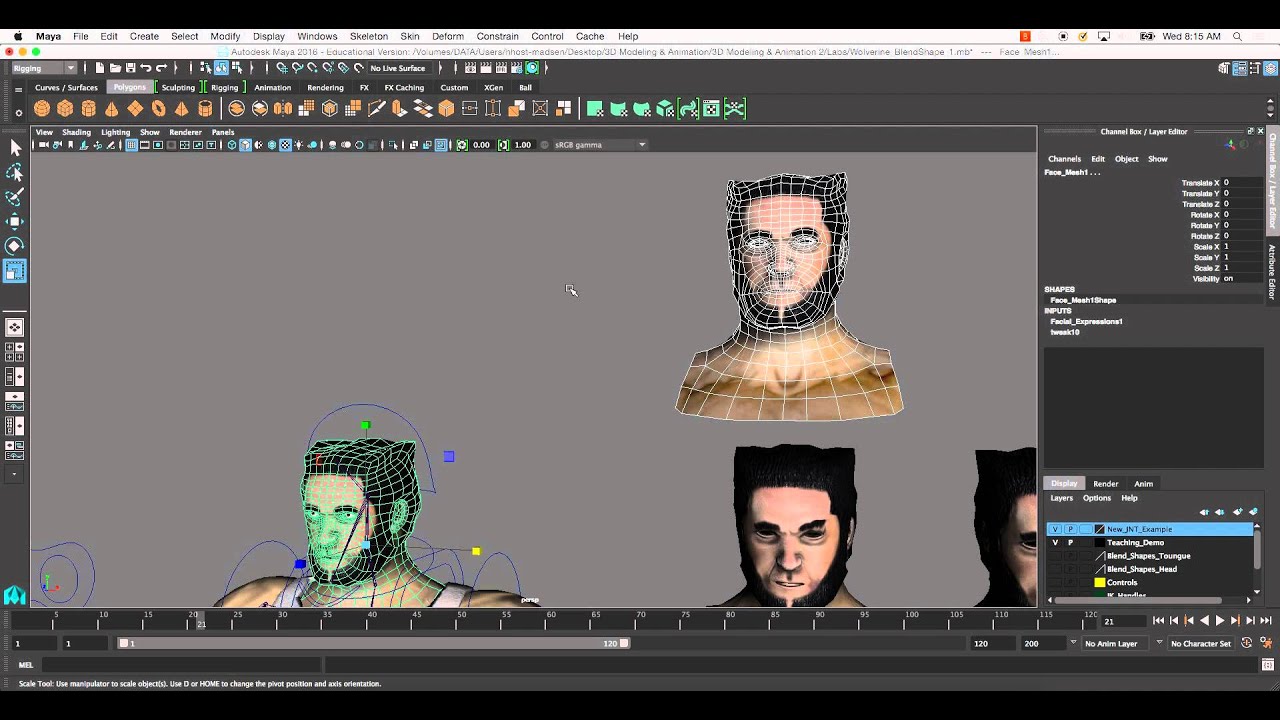Screen dimensions: 1280x720
Task: Open the Skeleton menu
Action: (368, 36)
